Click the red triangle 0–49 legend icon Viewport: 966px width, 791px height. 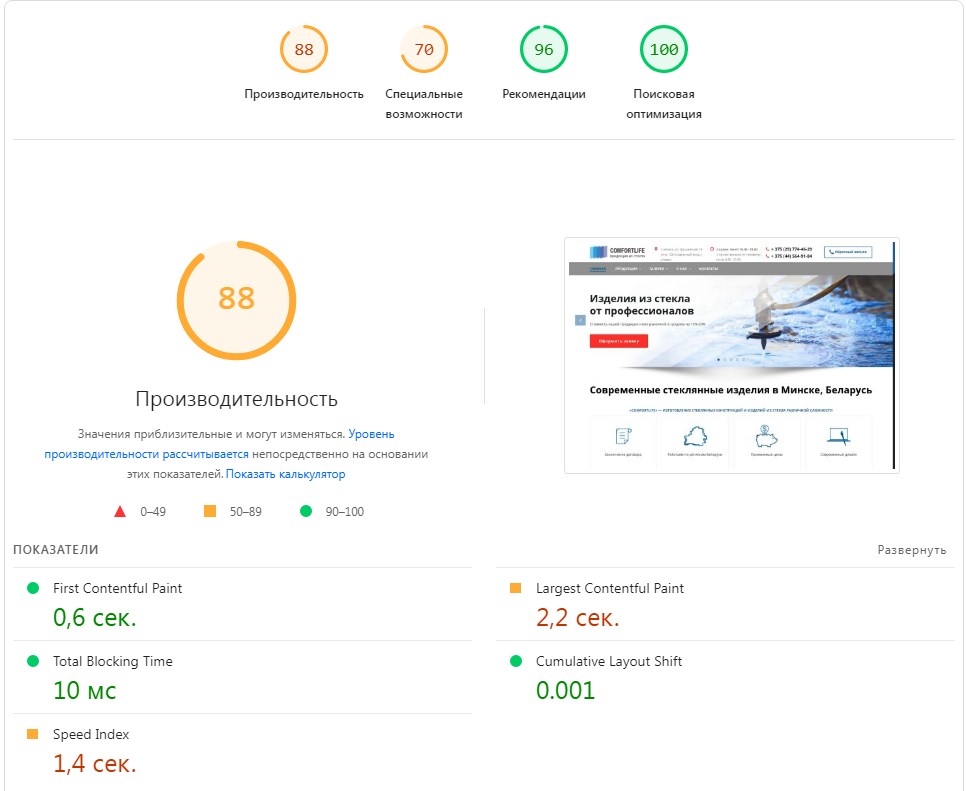pos(122,511)
